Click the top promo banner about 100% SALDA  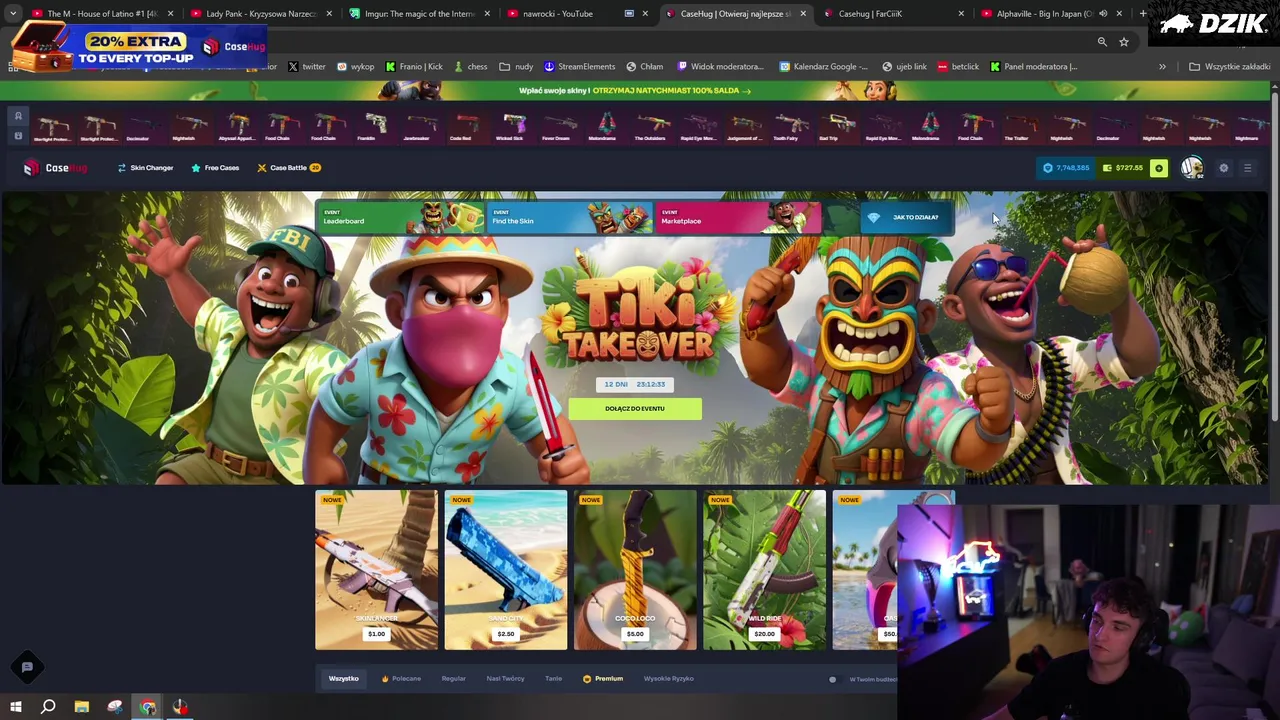point(635,90)
